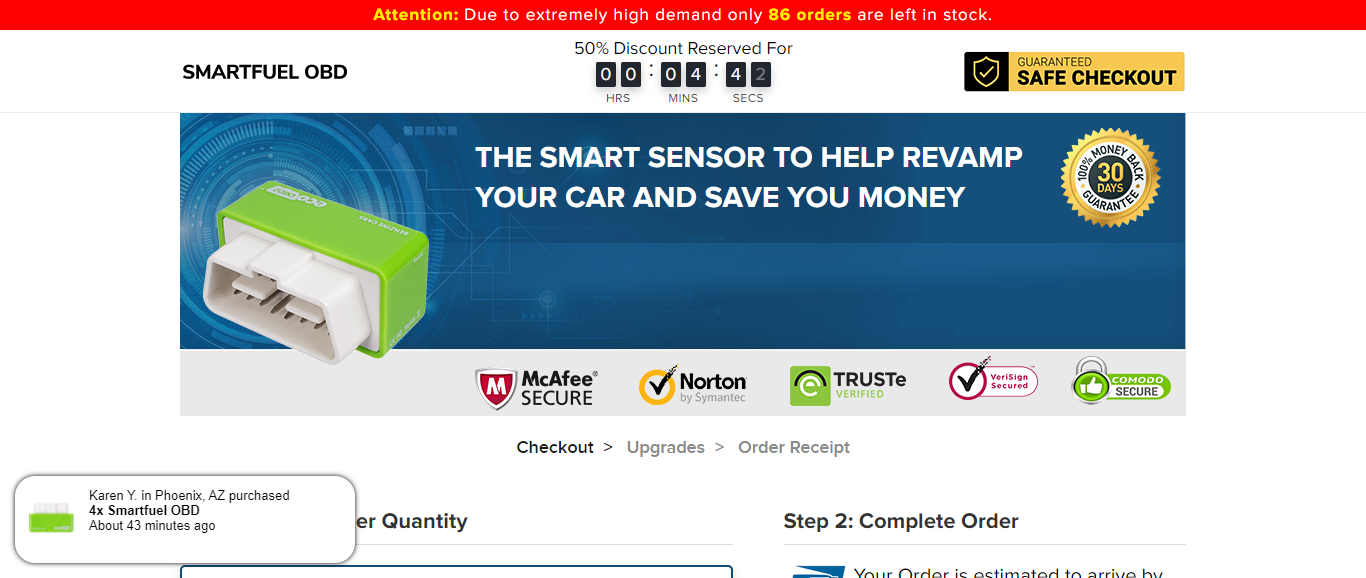
Task: Click the VeriSign Secured badge
Action: [993, 379]
